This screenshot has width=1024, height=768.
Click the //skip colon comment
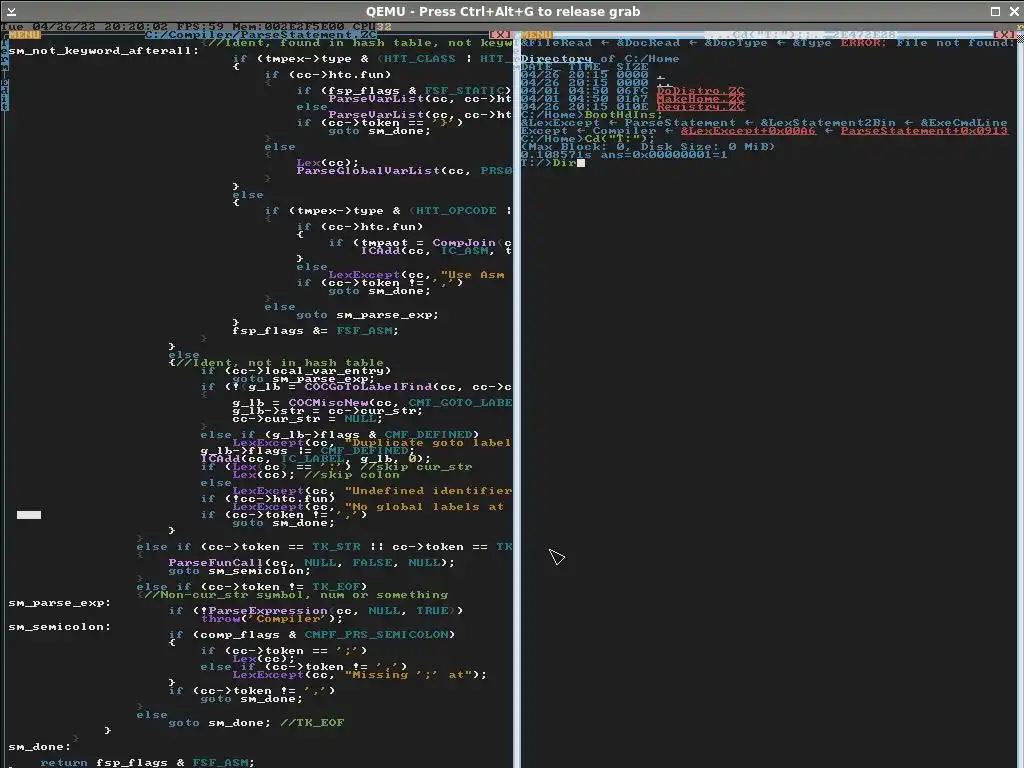tap(351, 475)
